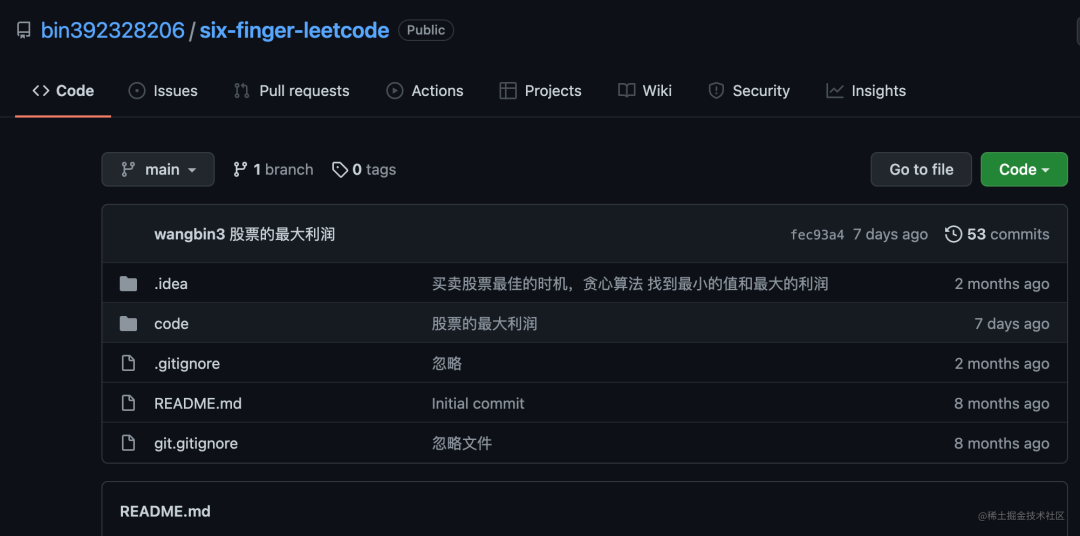Viewport: 1080px width, 536px height.
Task: Expand the green Code dropdown button
Action: click(1024, 169)
